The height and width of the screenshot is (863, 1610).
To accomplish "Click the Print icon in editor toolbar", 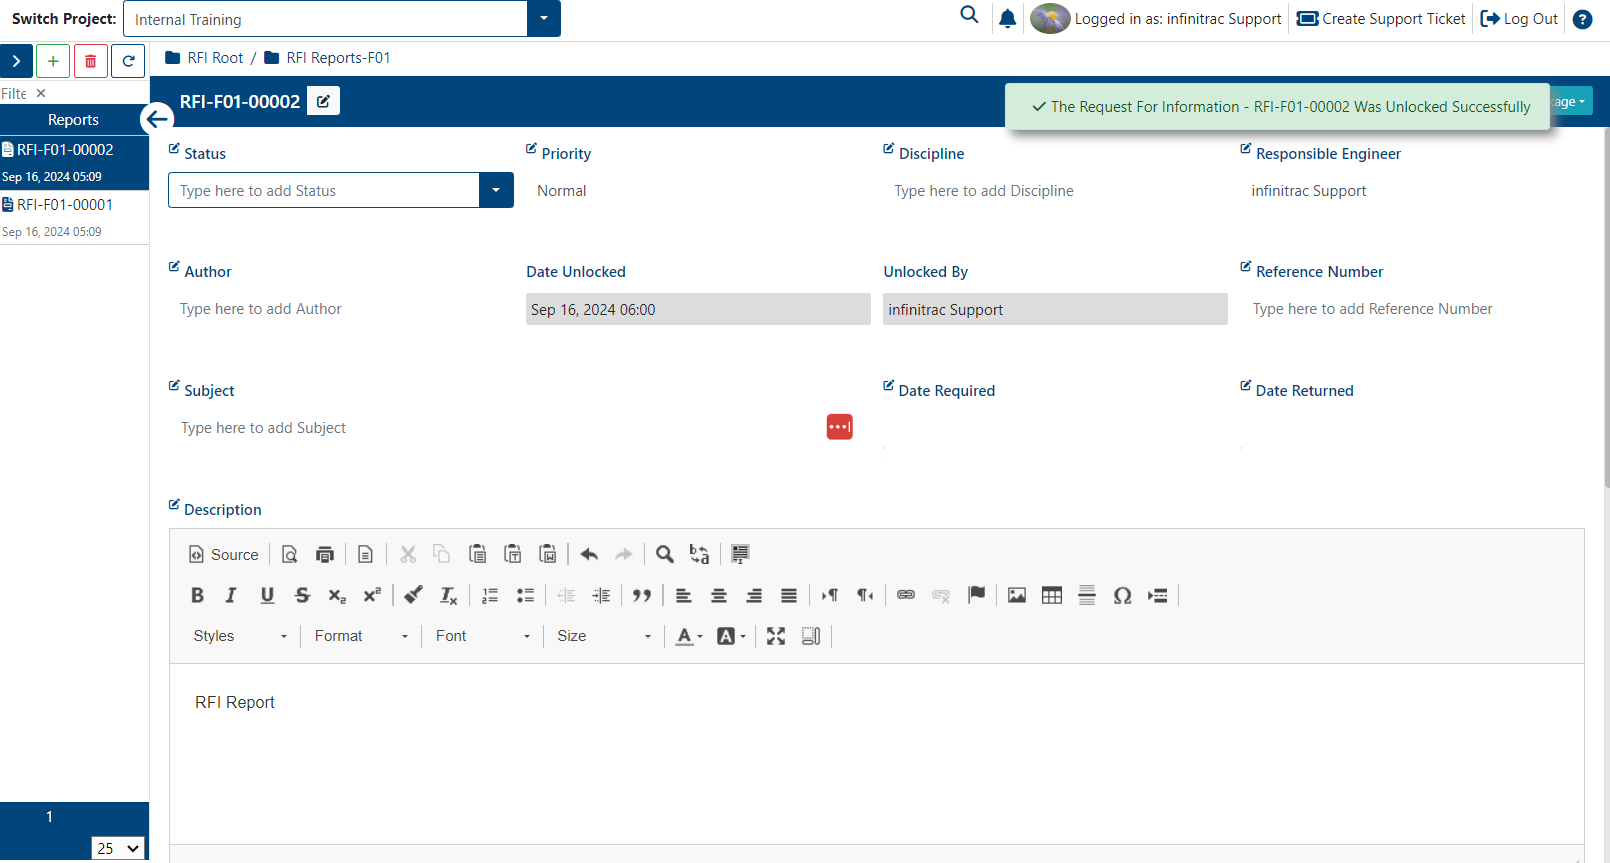I will pos(324,554).
